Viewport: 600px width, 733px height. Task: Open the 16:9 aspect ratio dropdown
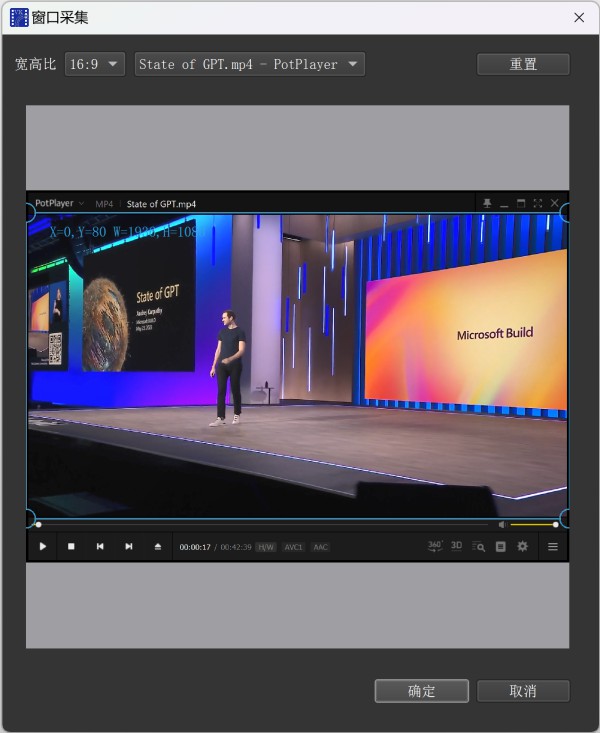[x=94, y=64]
